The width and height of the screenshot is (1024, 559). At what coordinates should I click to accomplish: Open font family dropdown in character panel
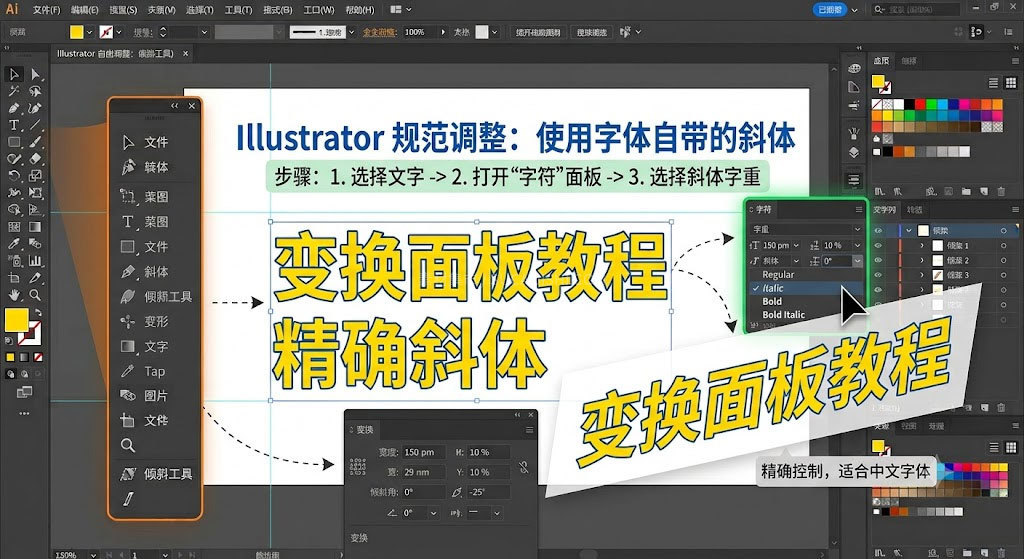coord(857,229)
